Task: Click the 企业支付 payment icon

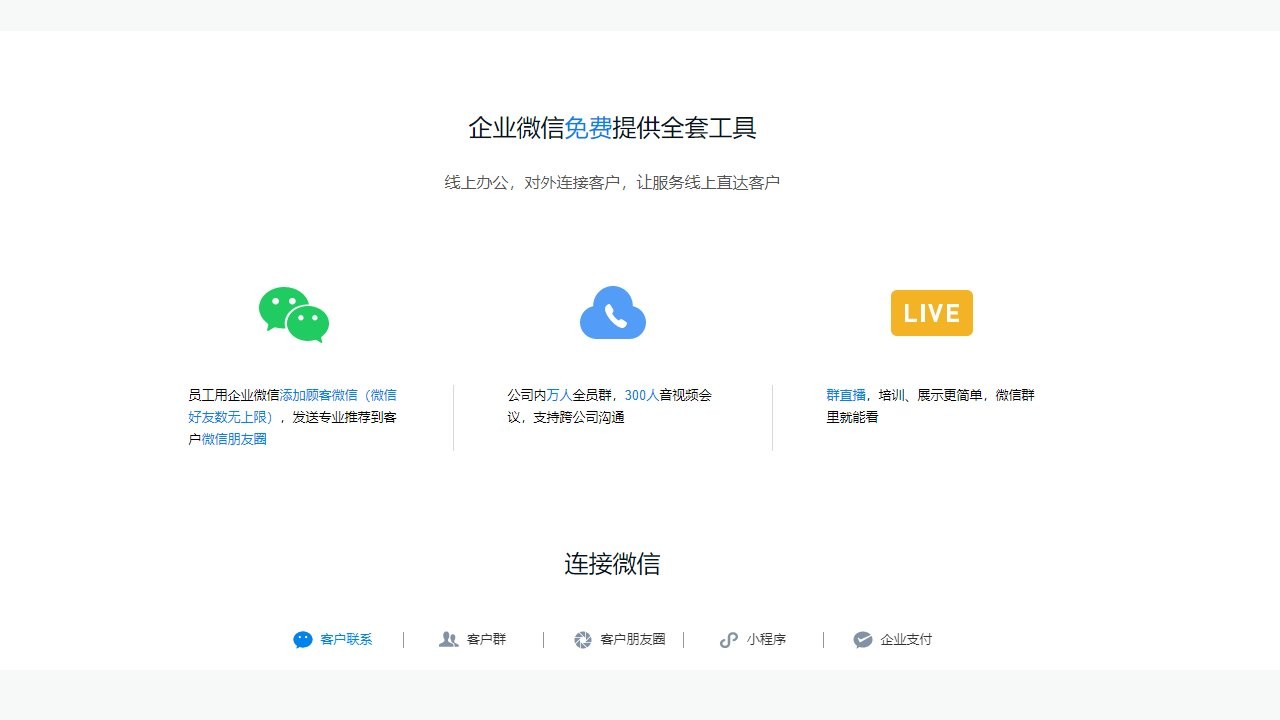Action: pos(862,639)
